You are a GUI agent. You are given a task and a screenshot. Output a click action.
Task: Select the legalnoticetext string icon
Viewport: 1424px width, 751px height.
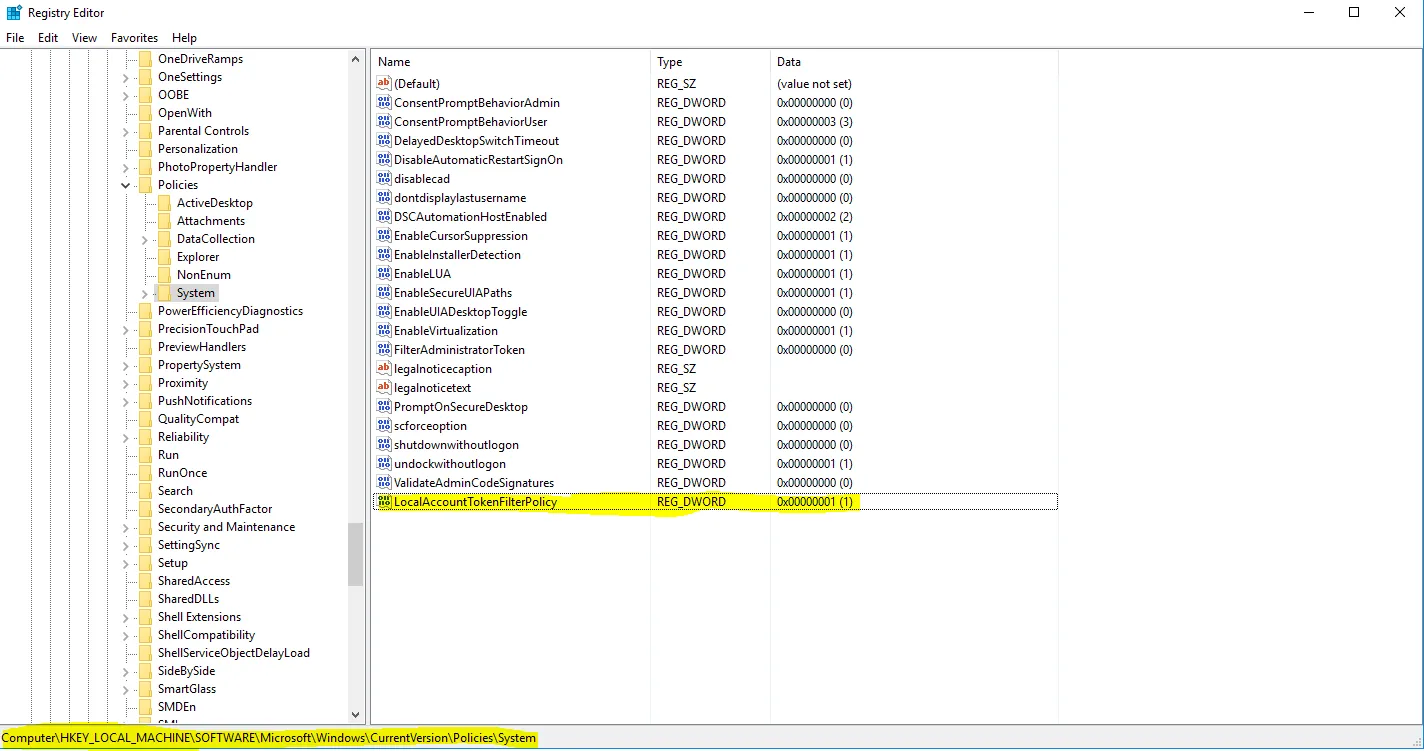(x=384, y=388)
